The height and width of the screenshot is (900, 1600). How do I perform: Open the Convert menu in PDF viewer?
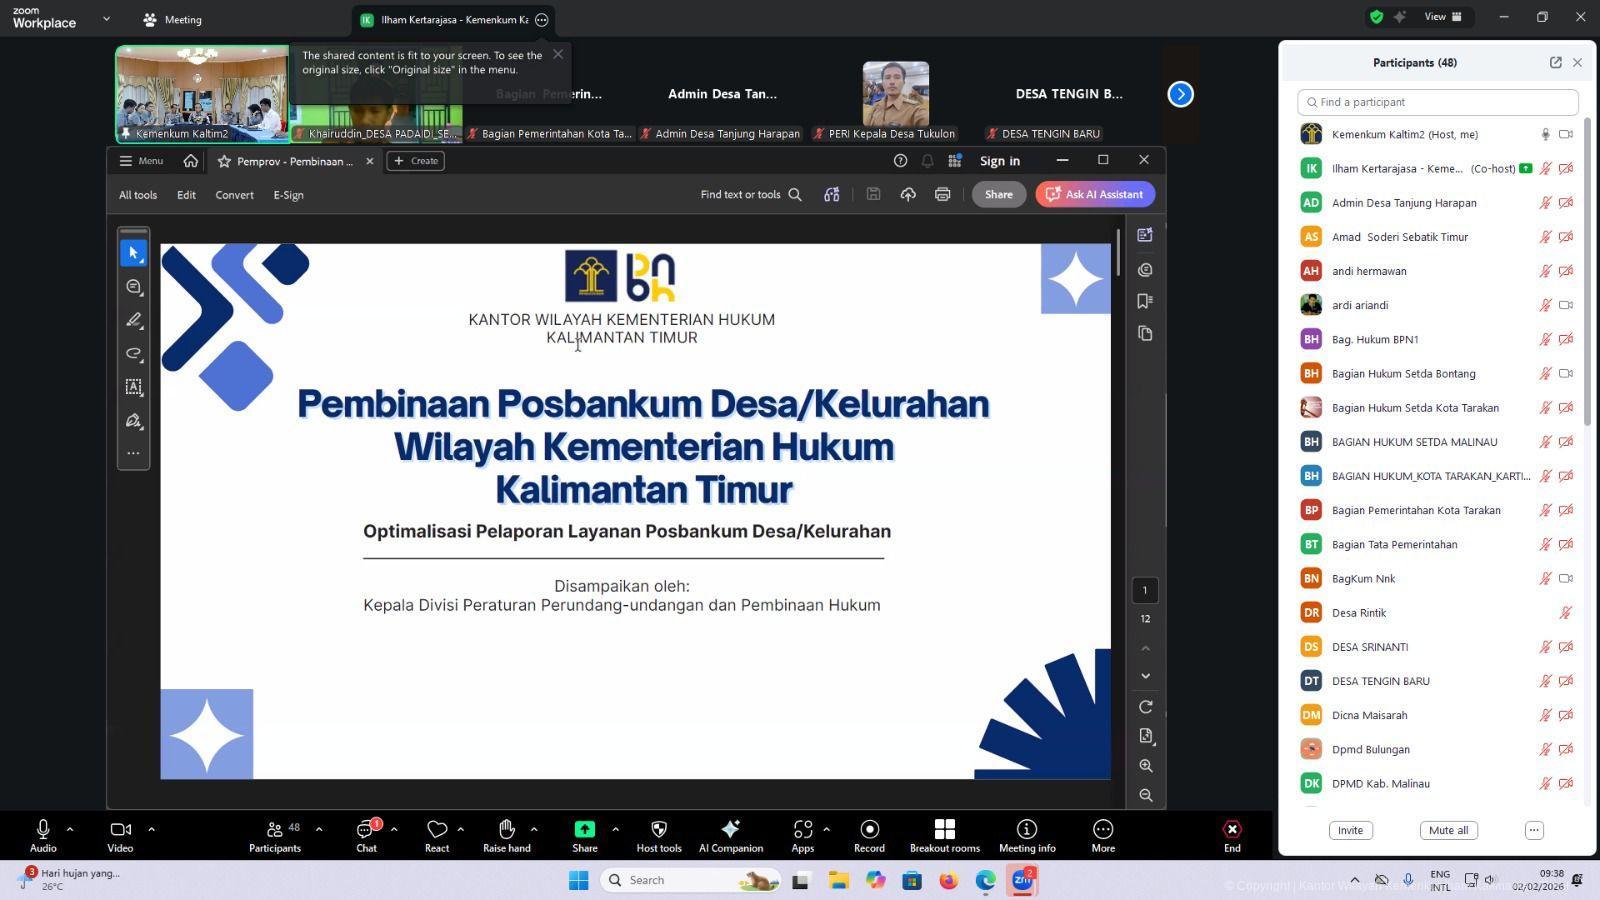[234, 195]
